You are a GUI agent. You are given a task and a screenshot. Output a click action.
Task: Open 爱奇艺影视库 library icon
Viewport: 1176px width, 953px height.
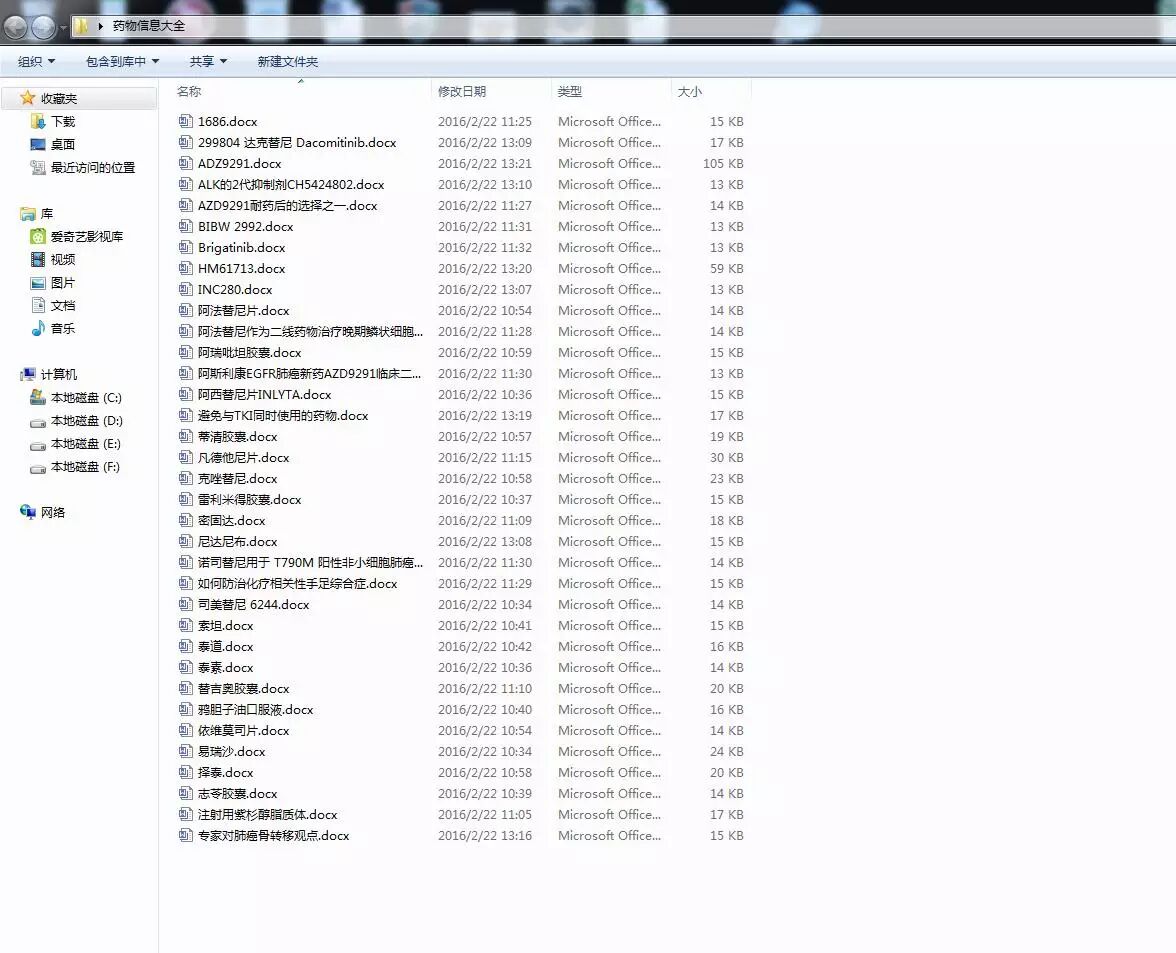[38, 236]
